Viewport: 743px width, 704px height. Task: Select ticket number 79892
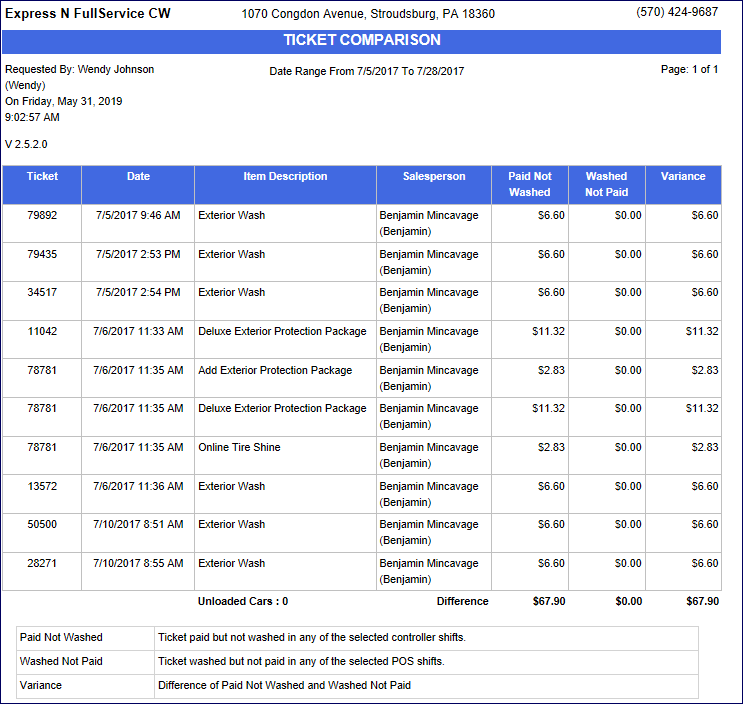point(42,215)
